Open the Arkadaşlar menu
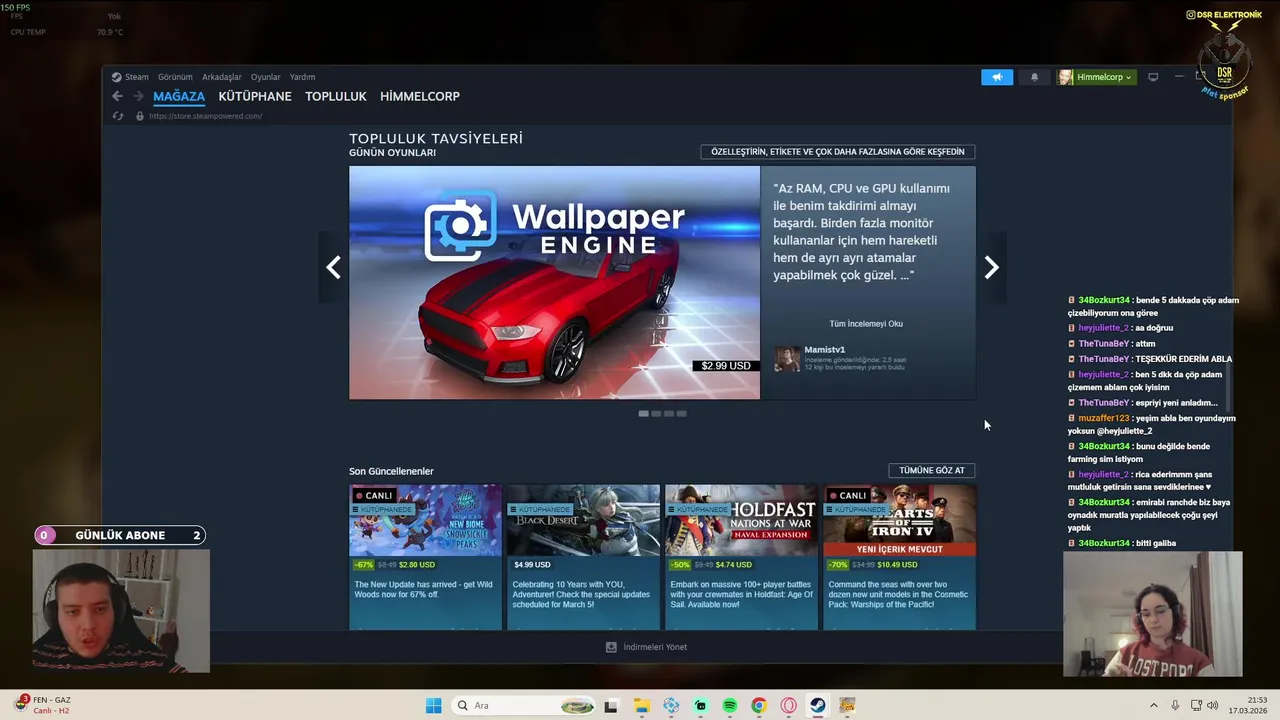This screenshot has width=1280, height=720. pyautogui.click(x=222, y=77)
